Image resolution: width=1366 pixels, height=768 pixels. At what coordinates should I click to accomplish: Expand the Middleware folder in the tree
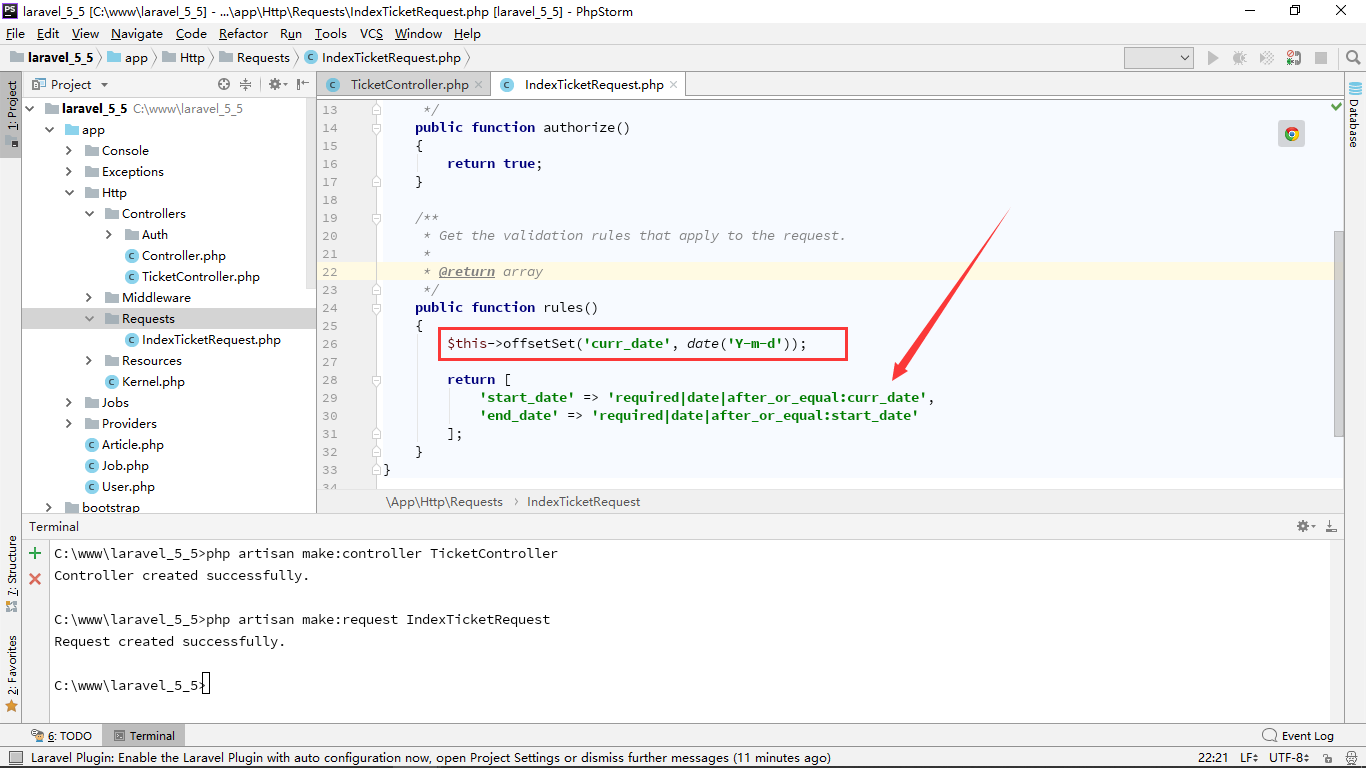(89, 298)
